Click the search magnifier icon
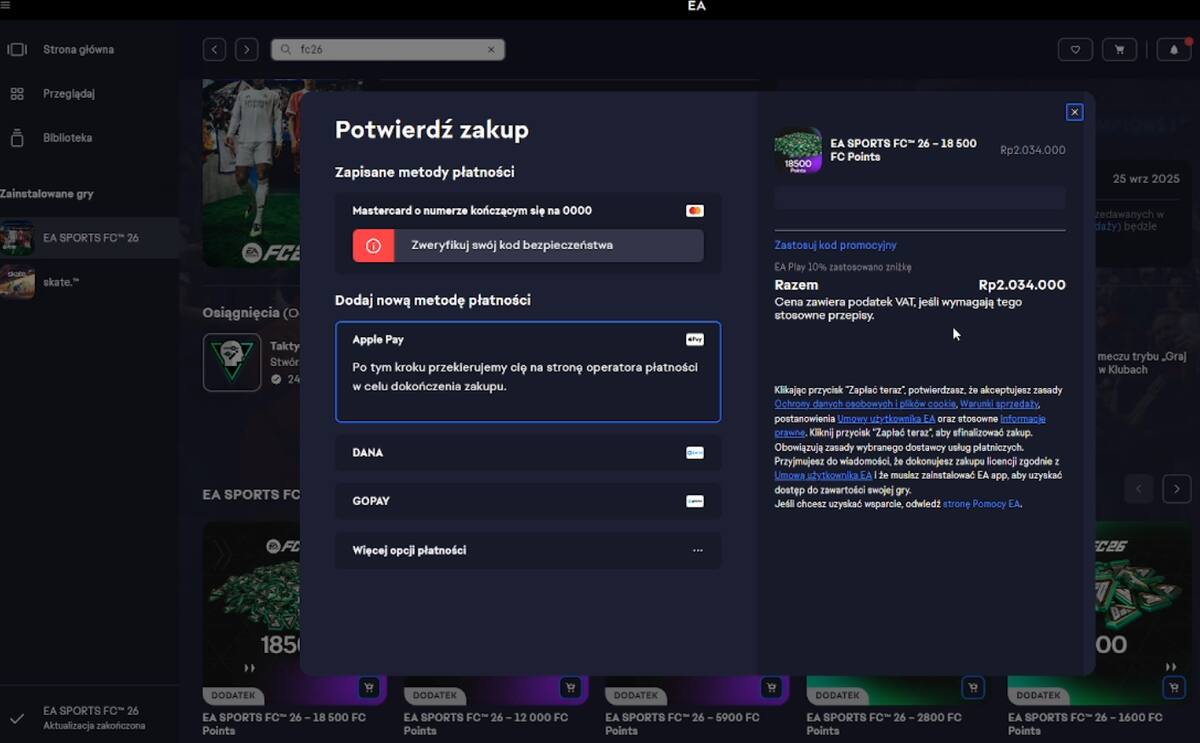 point(286,49)
